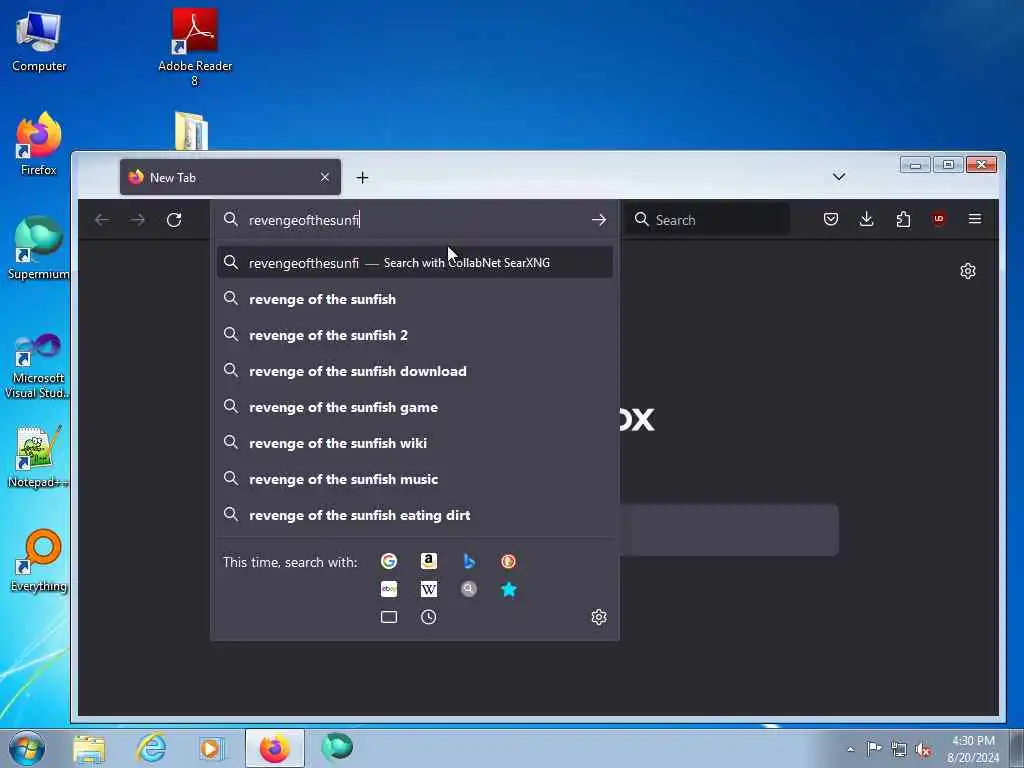Open the Computer desktop icon
1024x768 pixels.
pos(39,42)
